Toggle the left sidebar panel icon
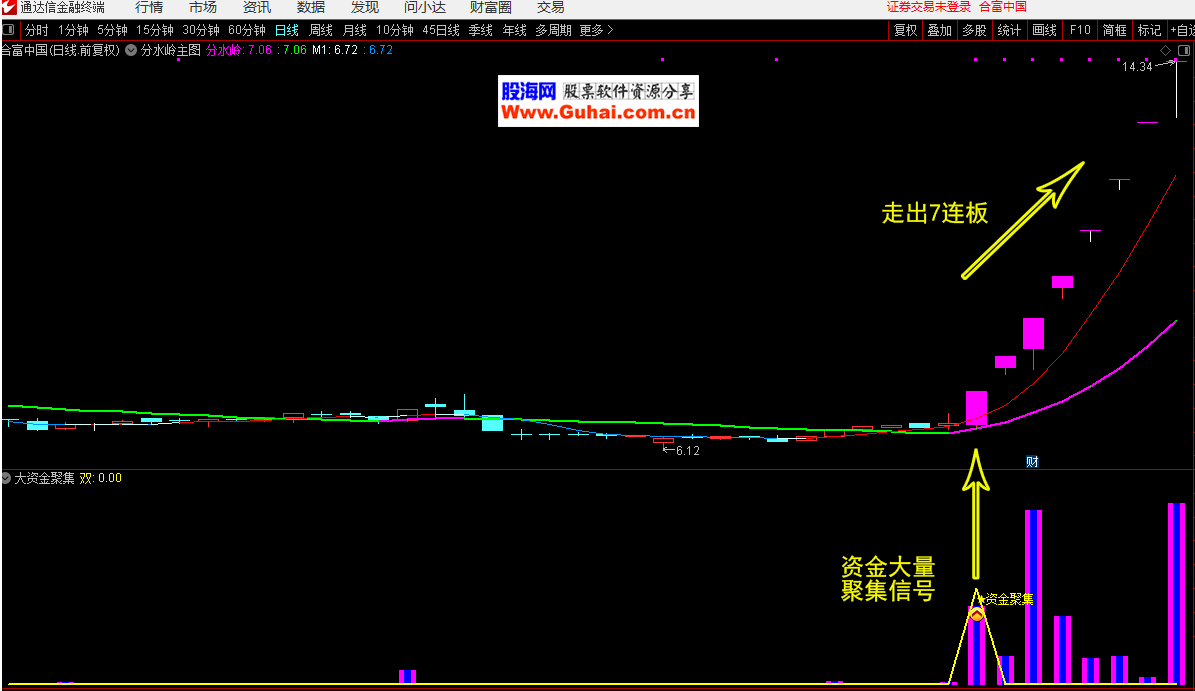The image size is (1195, 691). coord(9,30)
